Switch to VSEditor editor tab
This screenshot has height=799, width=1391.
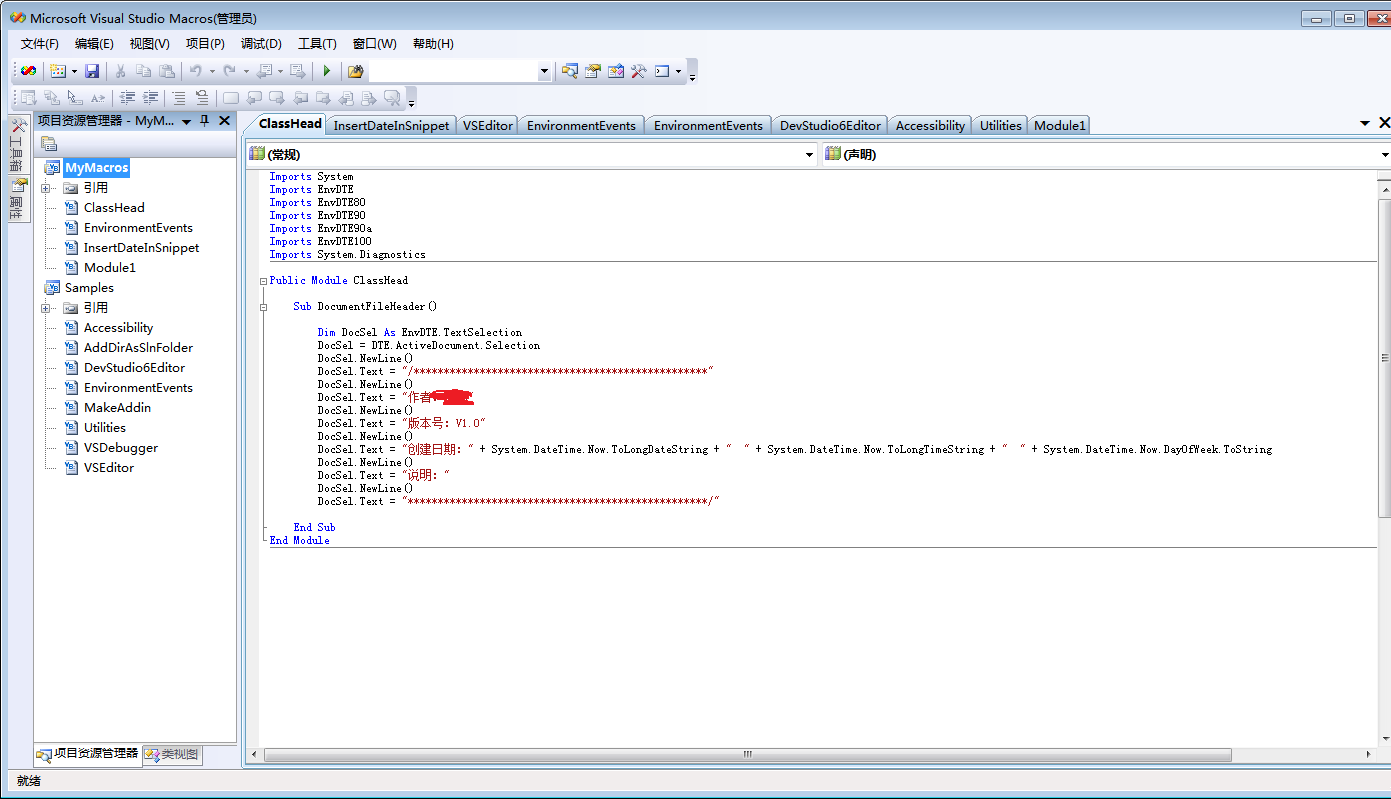[488, 125]
